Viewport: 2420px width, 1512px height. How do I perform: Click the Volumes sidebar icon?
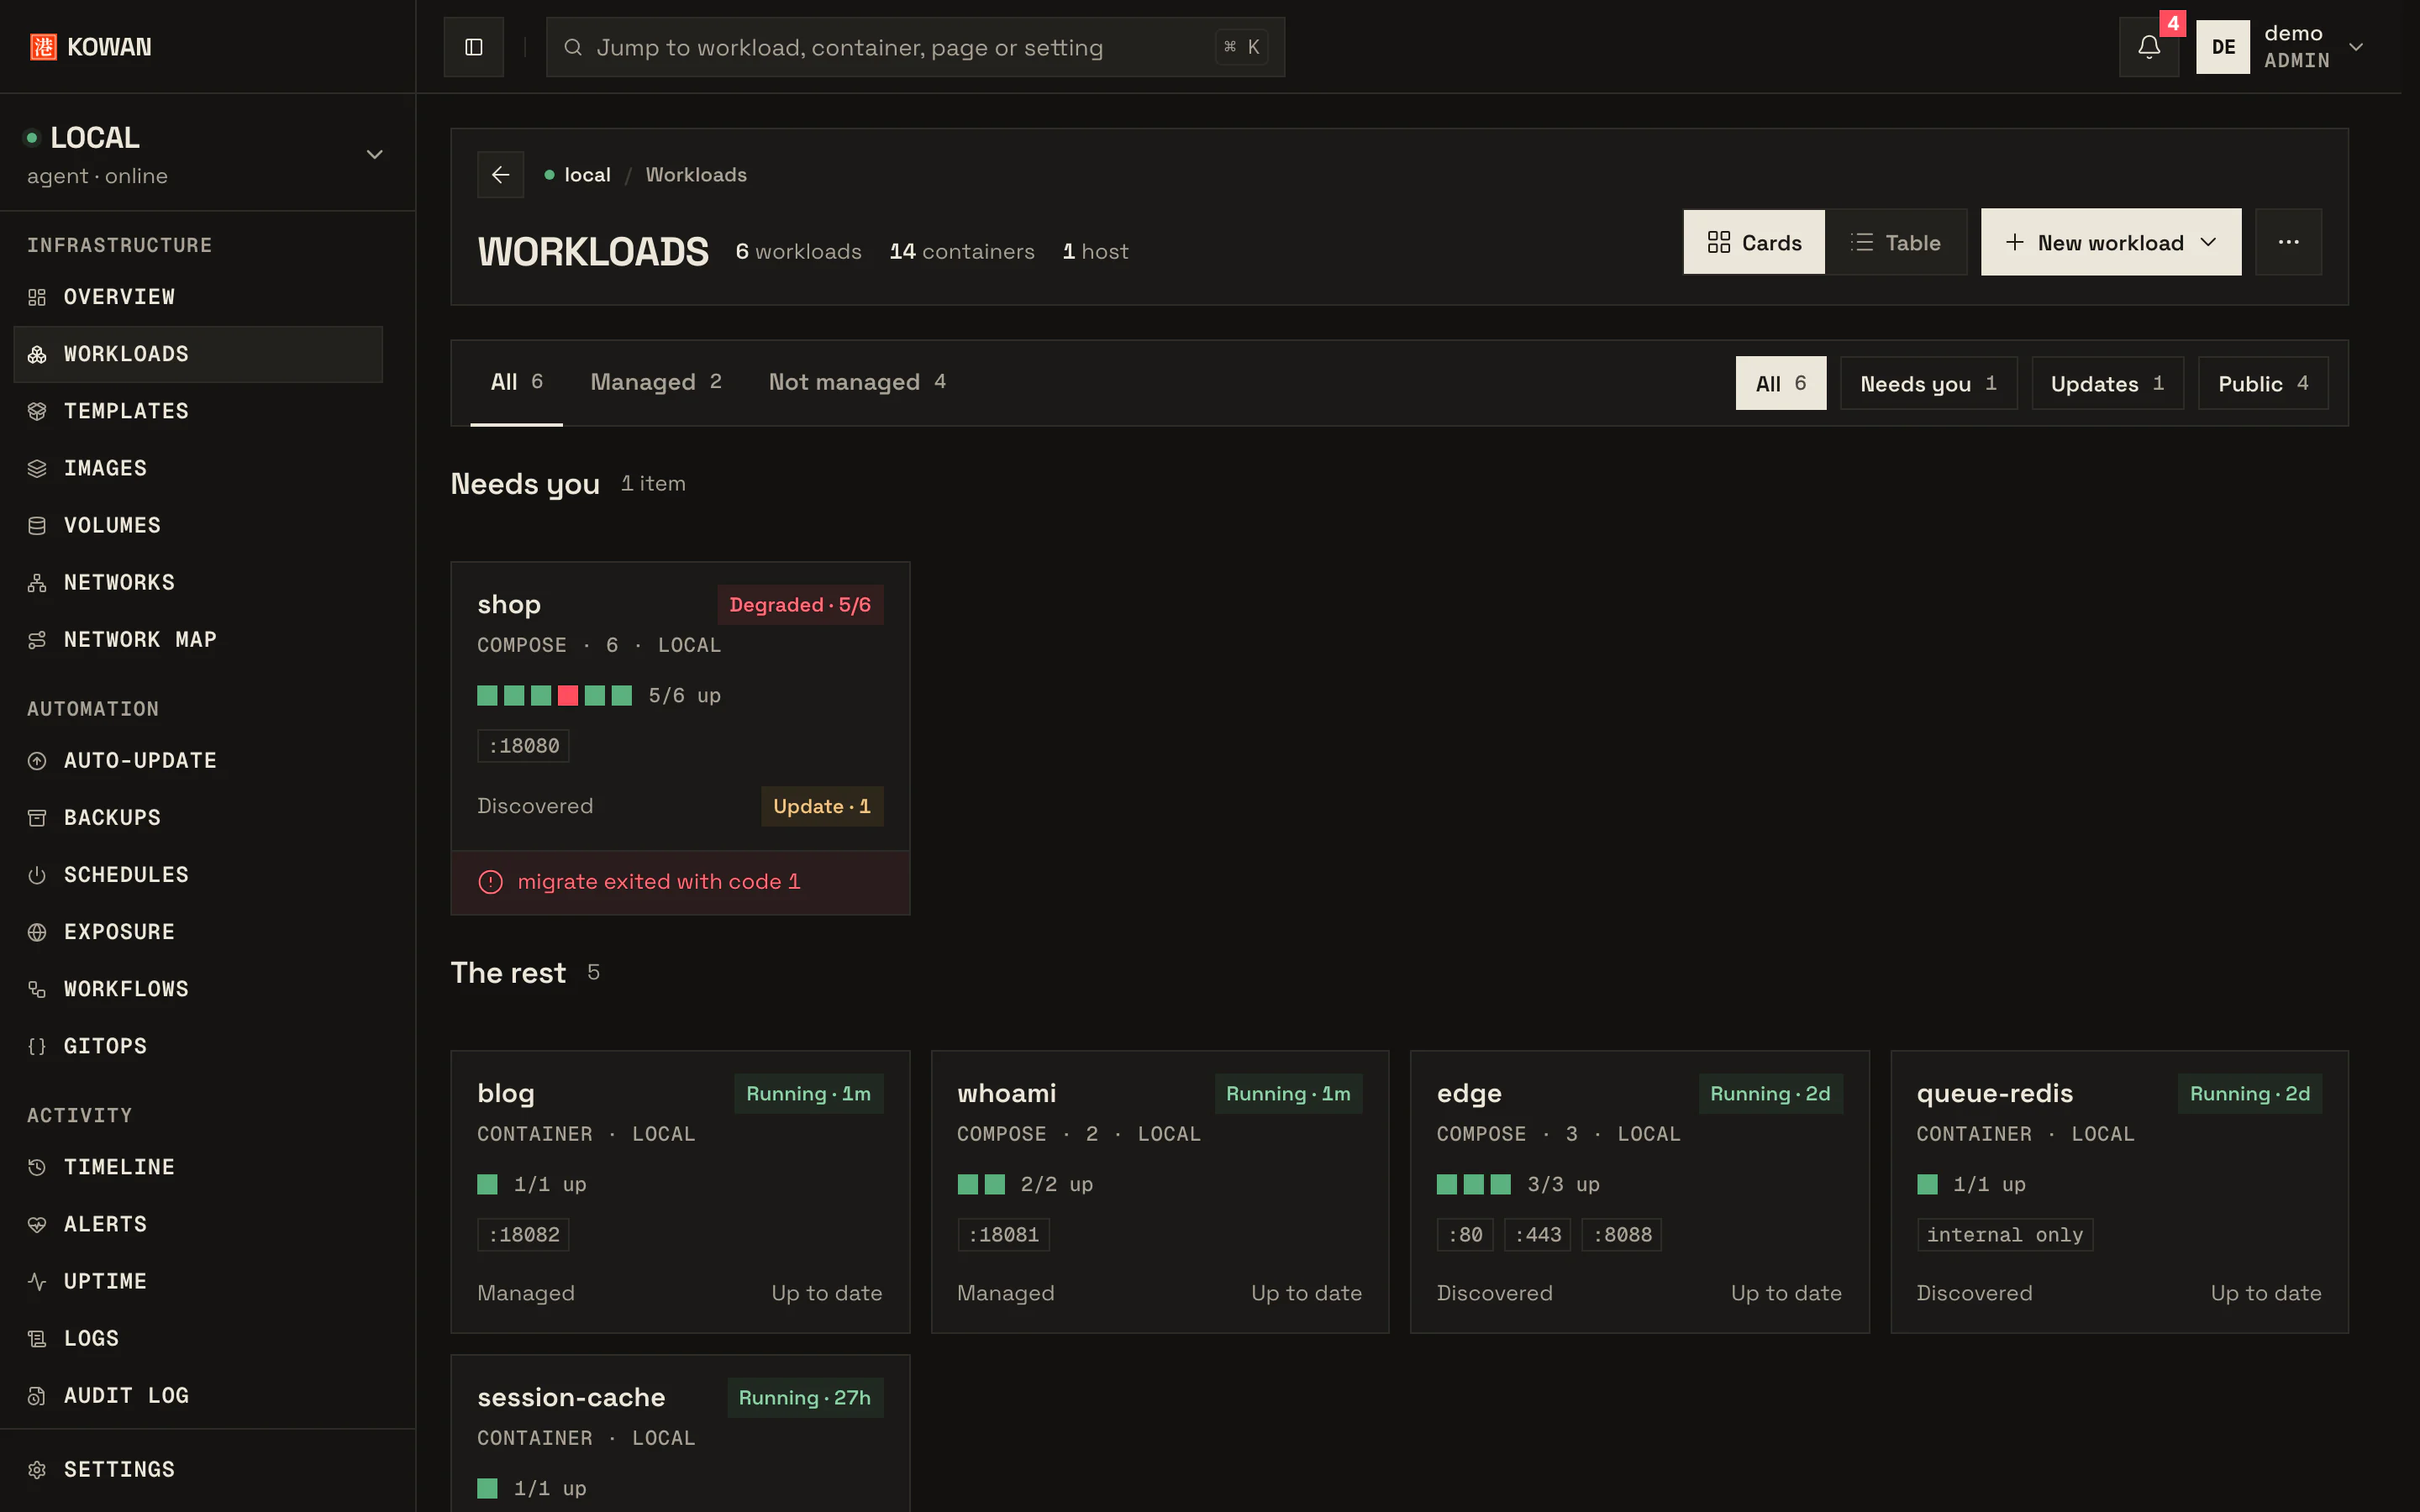pyautogui.click(x=37, y=525)
